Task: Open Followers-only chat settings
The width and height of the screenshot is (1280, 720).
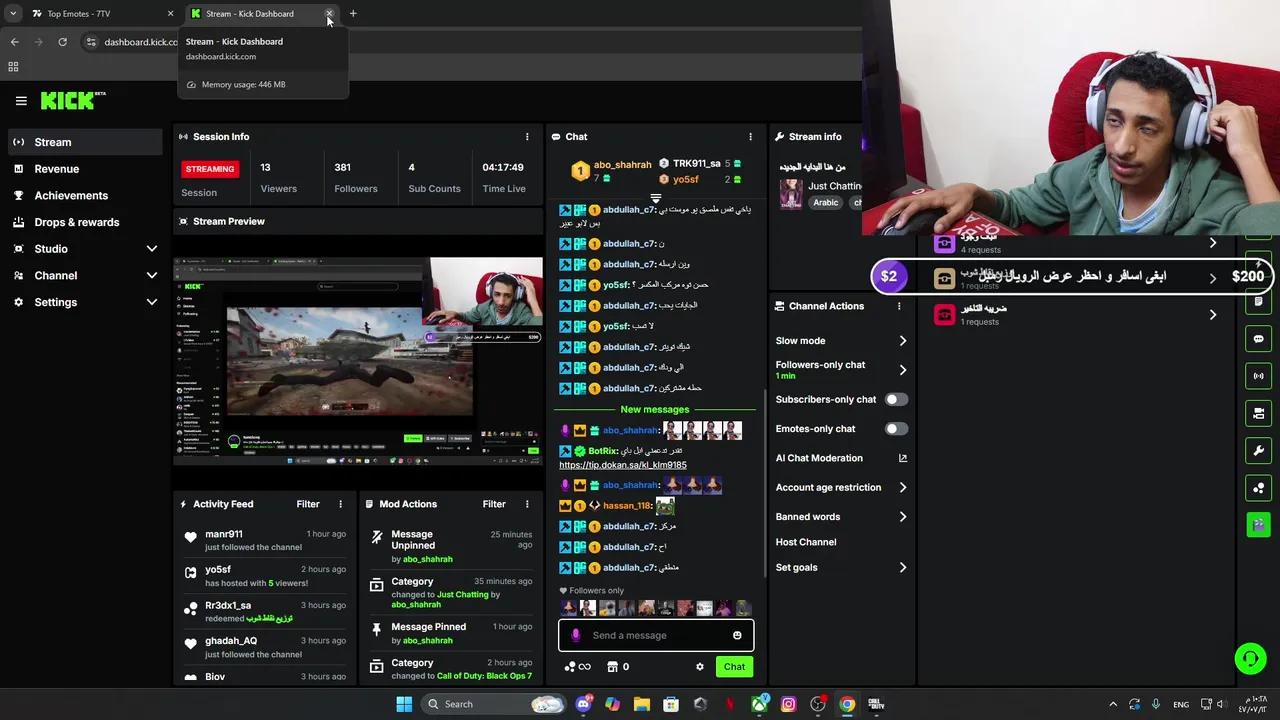Action: (841, 370)
